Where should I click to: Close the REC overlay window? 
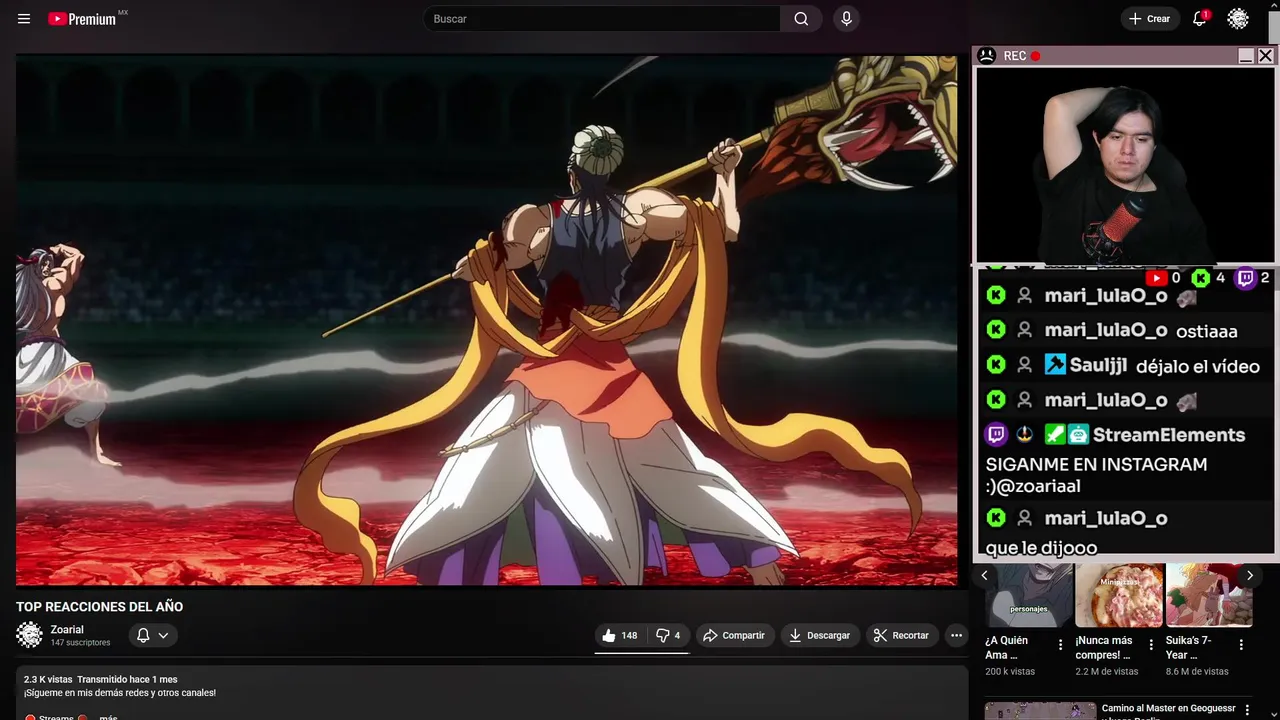tap(1265, 56)
